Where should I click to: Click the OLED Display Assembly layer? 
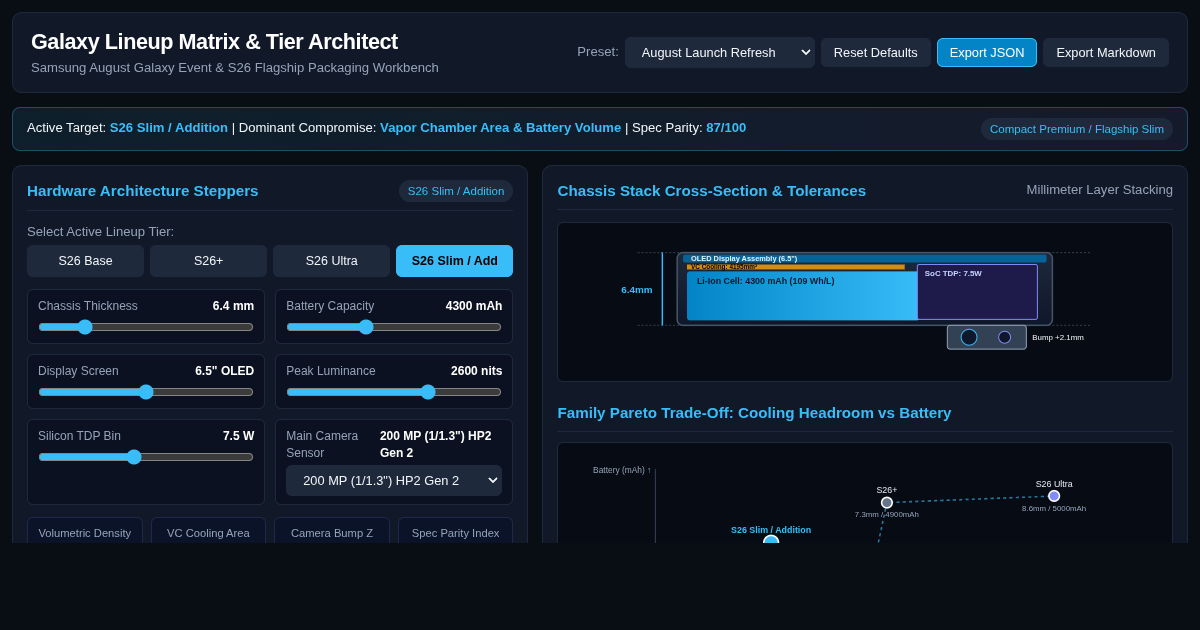click(865, 258)
